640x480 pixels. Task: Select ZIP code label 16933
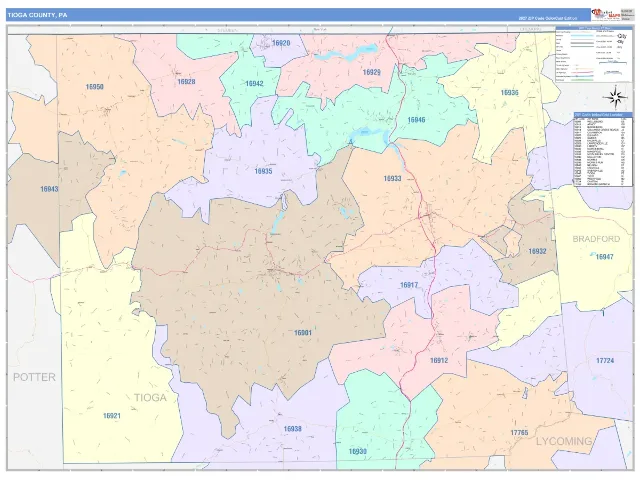[392, 178]
